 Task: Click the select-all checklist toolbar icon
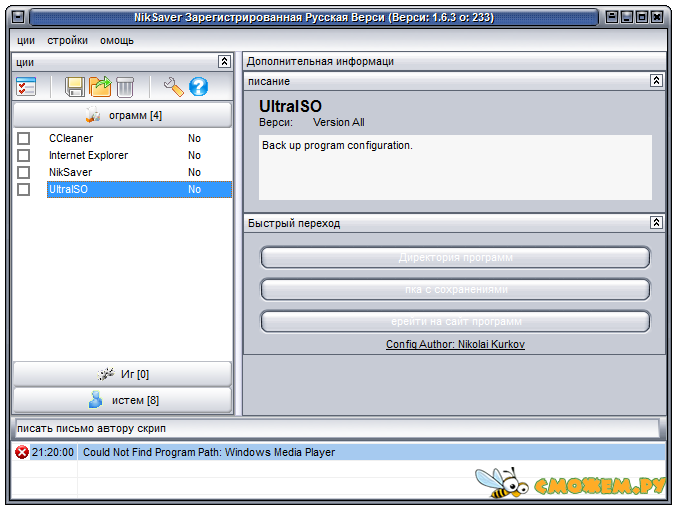coord(26,86)
